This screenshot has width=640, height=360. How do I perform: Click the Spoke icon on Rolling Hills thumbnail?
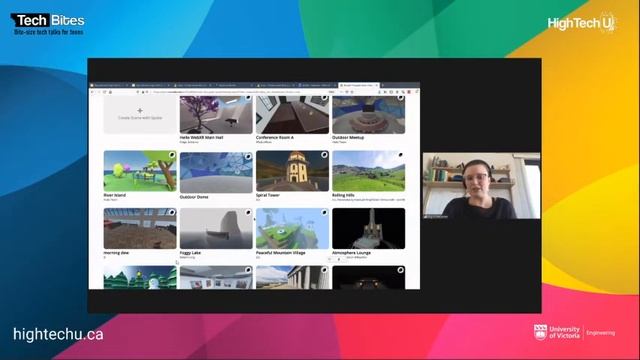[400, 155]
